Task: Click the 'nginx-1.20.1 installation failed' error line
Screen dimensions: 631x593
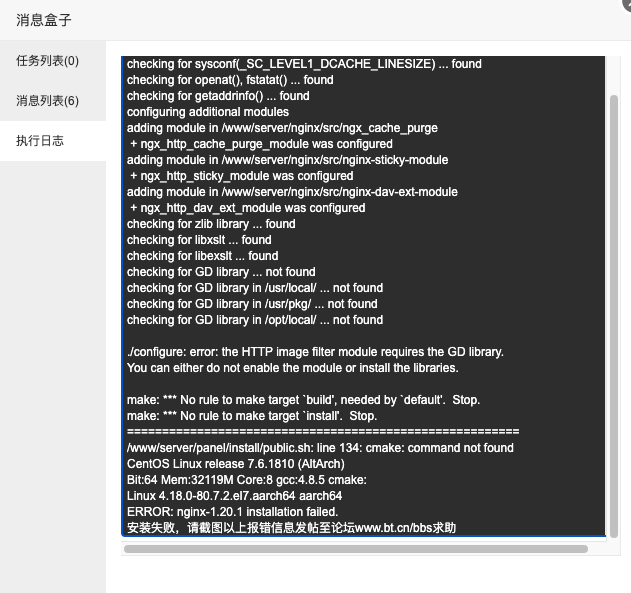Action: (233, 512)
